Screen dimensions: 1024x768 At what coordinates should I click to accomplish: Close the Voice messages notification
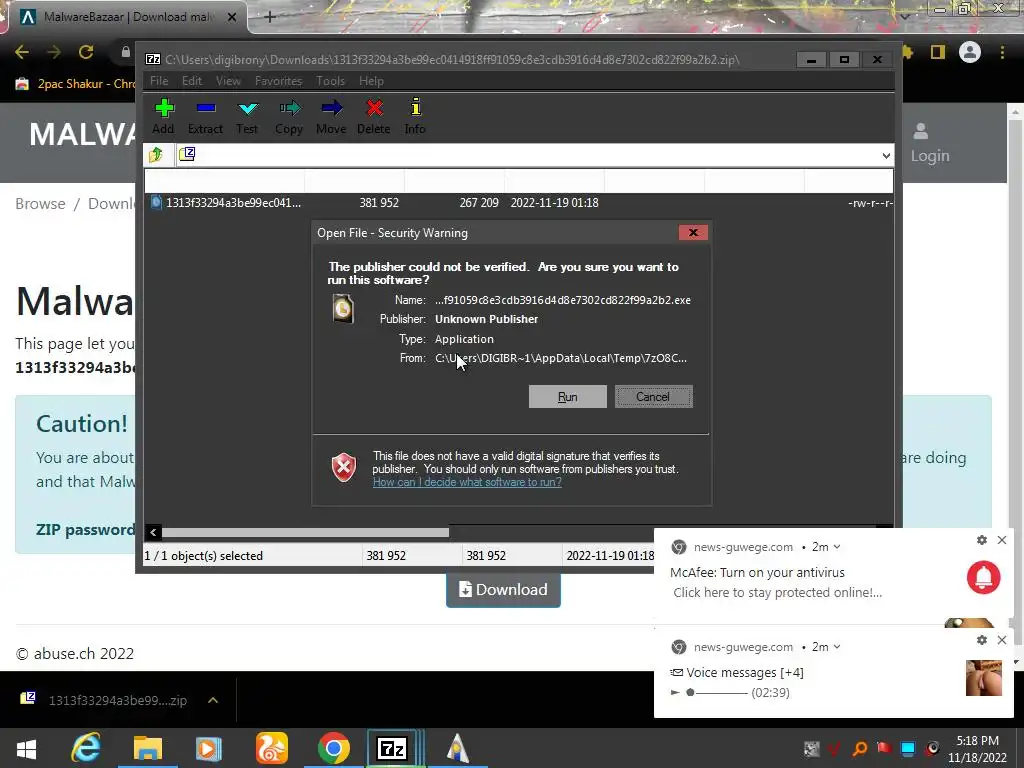(x=1002, y=640)
